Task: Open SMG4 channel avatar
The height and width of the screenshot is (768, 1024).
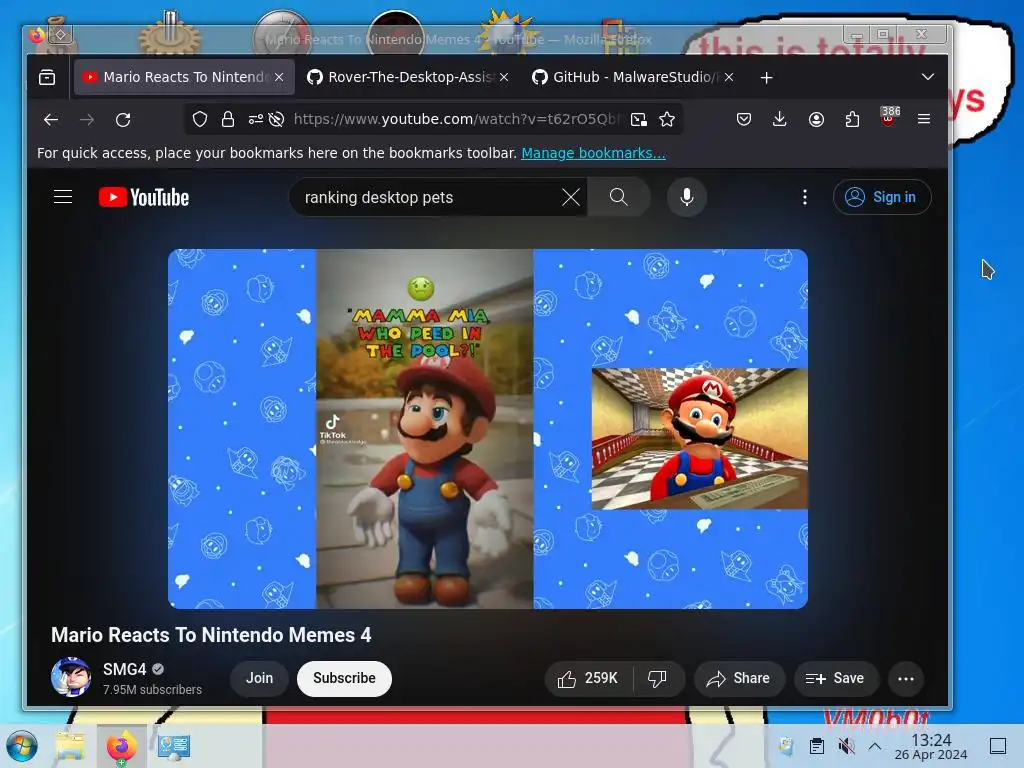Action: pyautogui.click(x=71, y=677)
